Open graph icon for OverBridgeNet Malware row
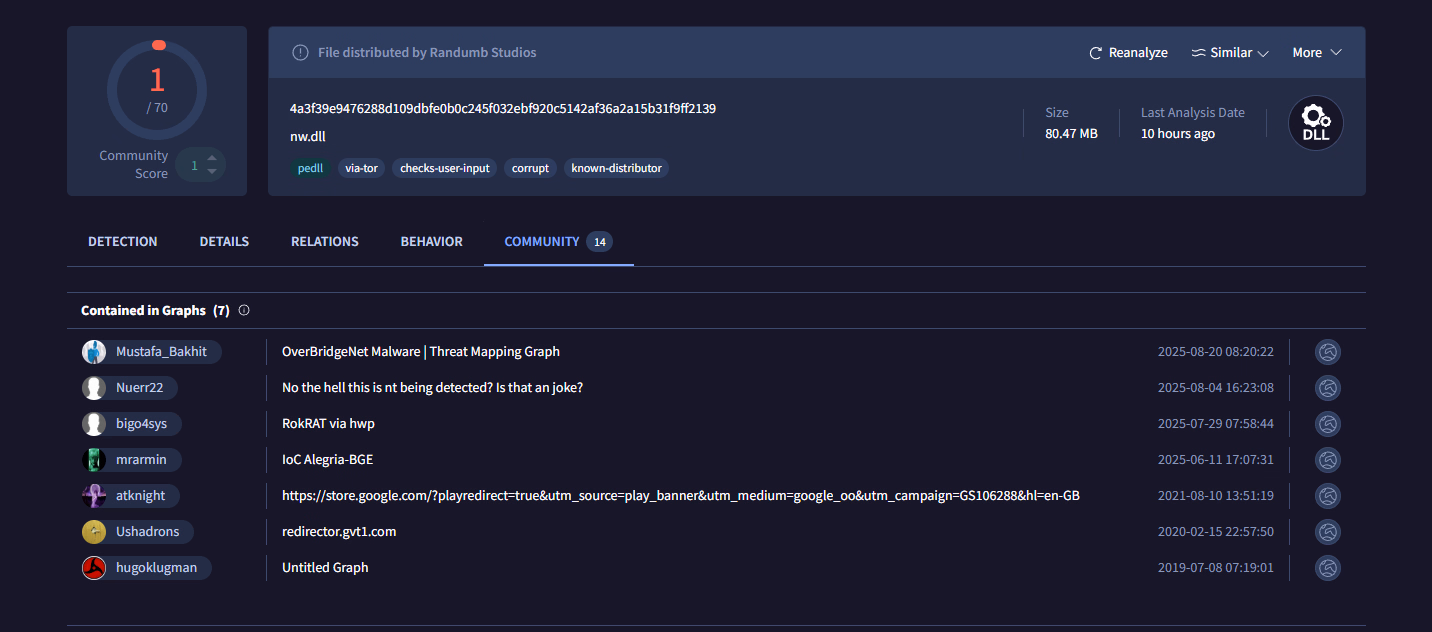Screen dimensions: 1432x632 coord(1327,352)
